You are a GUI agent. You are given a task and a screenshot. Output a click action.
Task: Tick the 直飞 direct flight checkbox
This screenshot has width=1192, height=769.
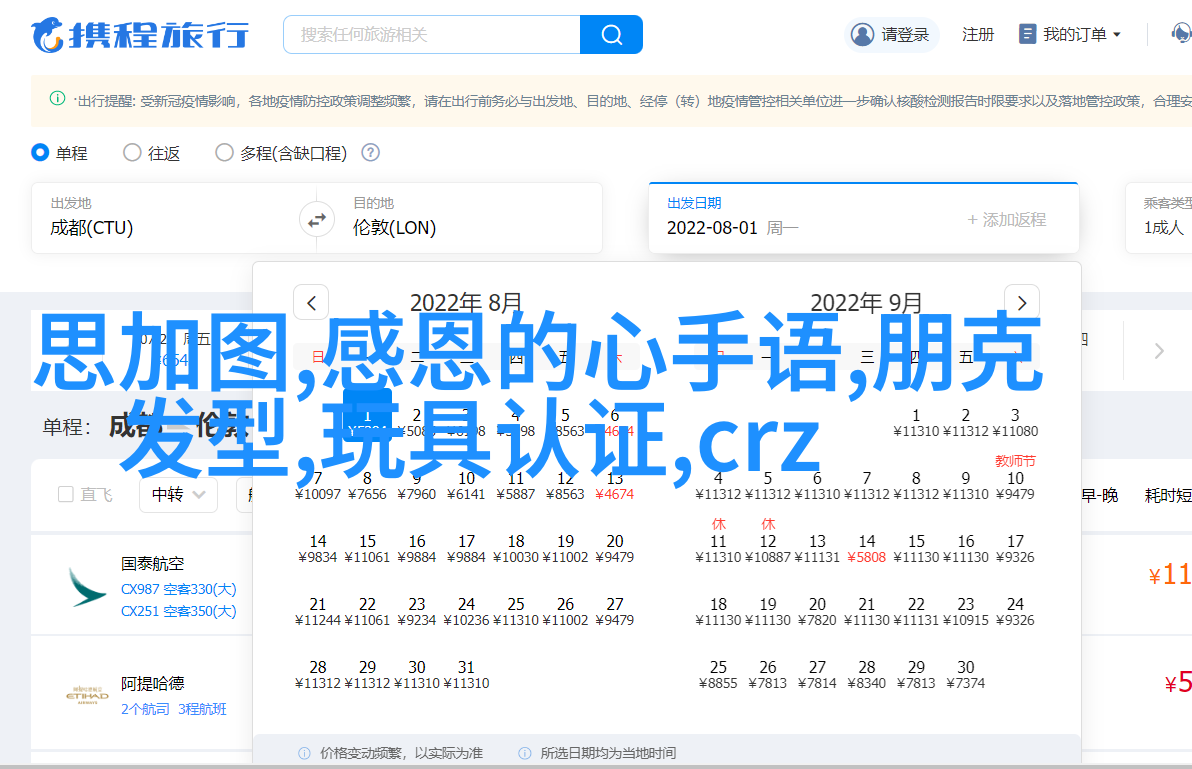[66, 495]
